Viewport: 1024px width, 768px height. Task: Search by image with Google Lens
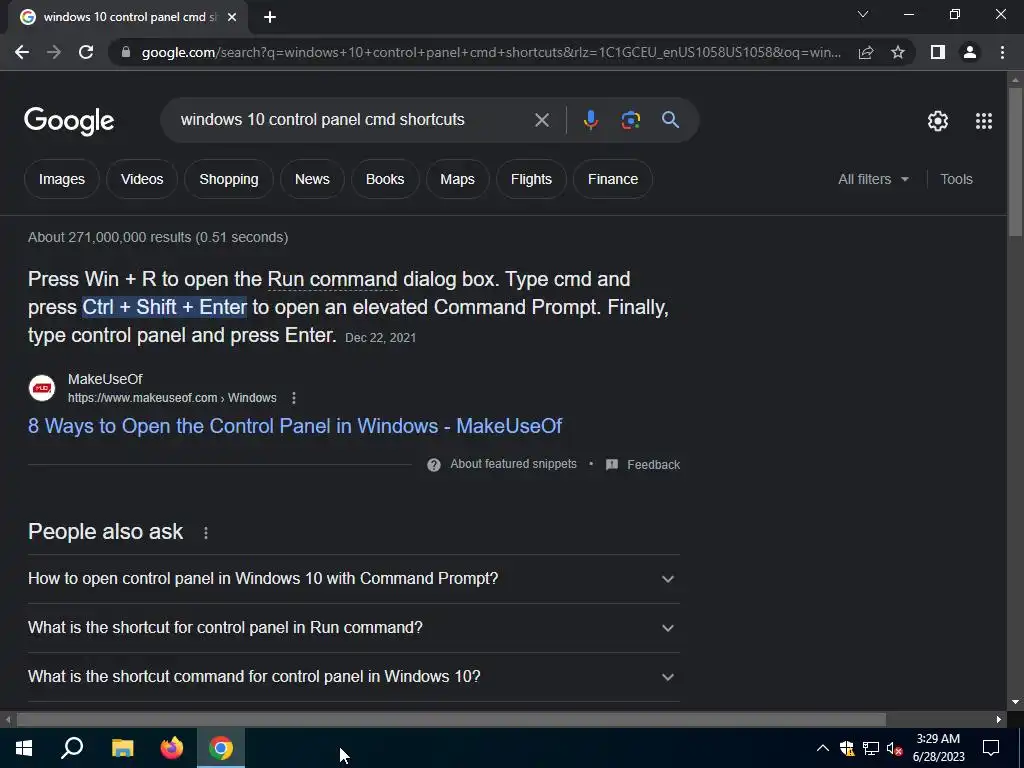(630, 120)
